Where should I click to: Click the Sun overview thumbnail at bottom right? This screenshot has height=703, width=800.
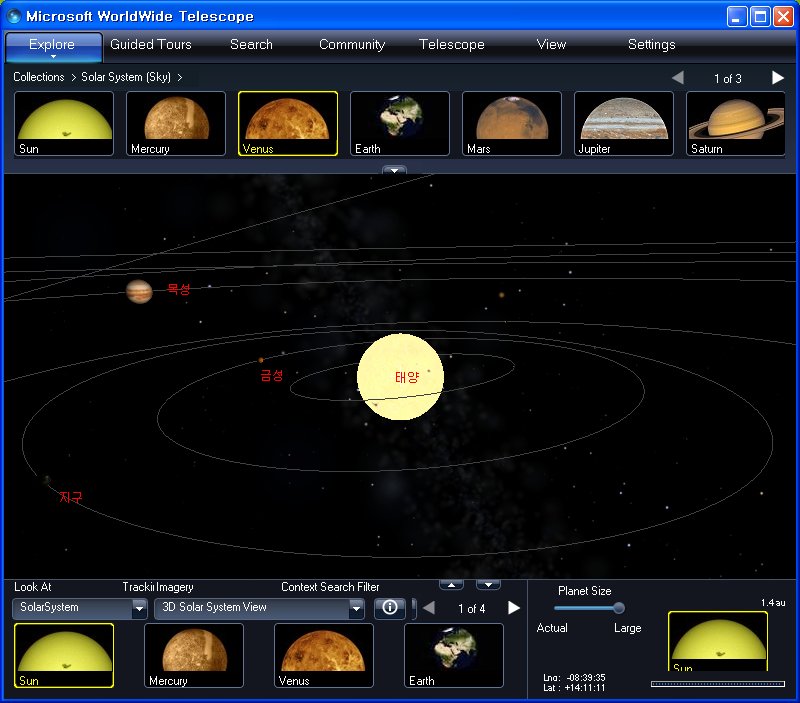point(718,641)
